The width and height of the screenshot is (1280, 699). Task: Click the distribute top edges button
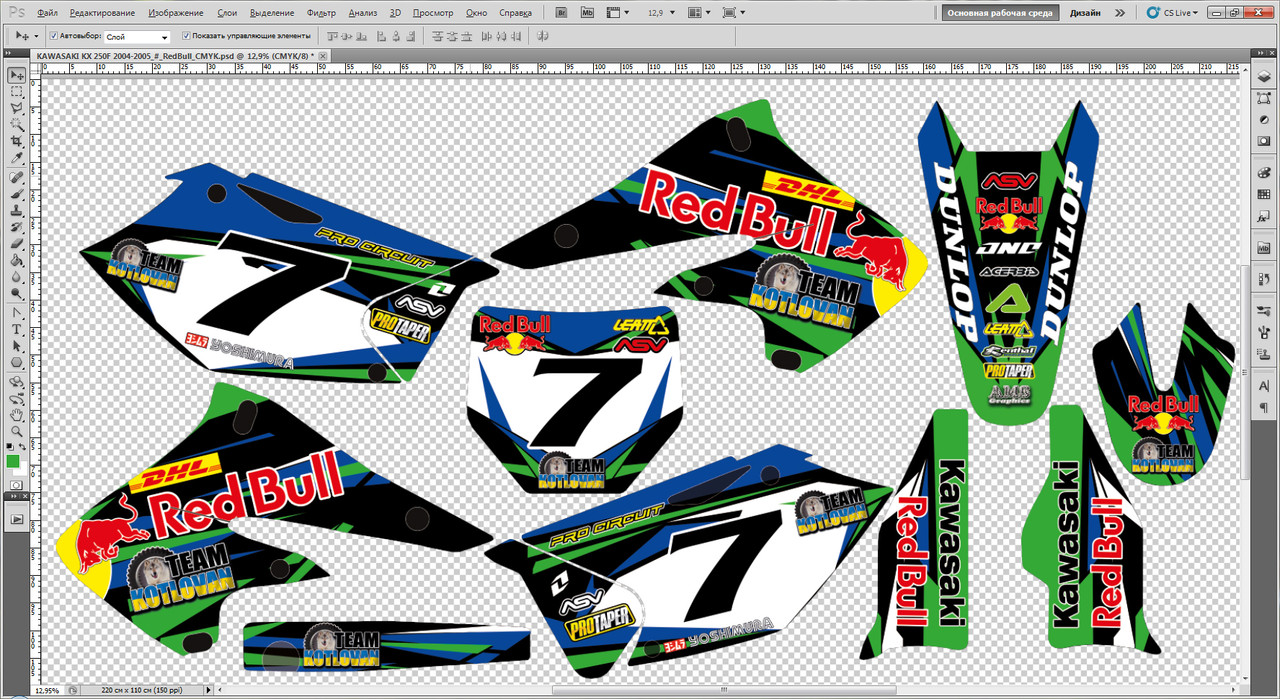click(x=437, y=36)
